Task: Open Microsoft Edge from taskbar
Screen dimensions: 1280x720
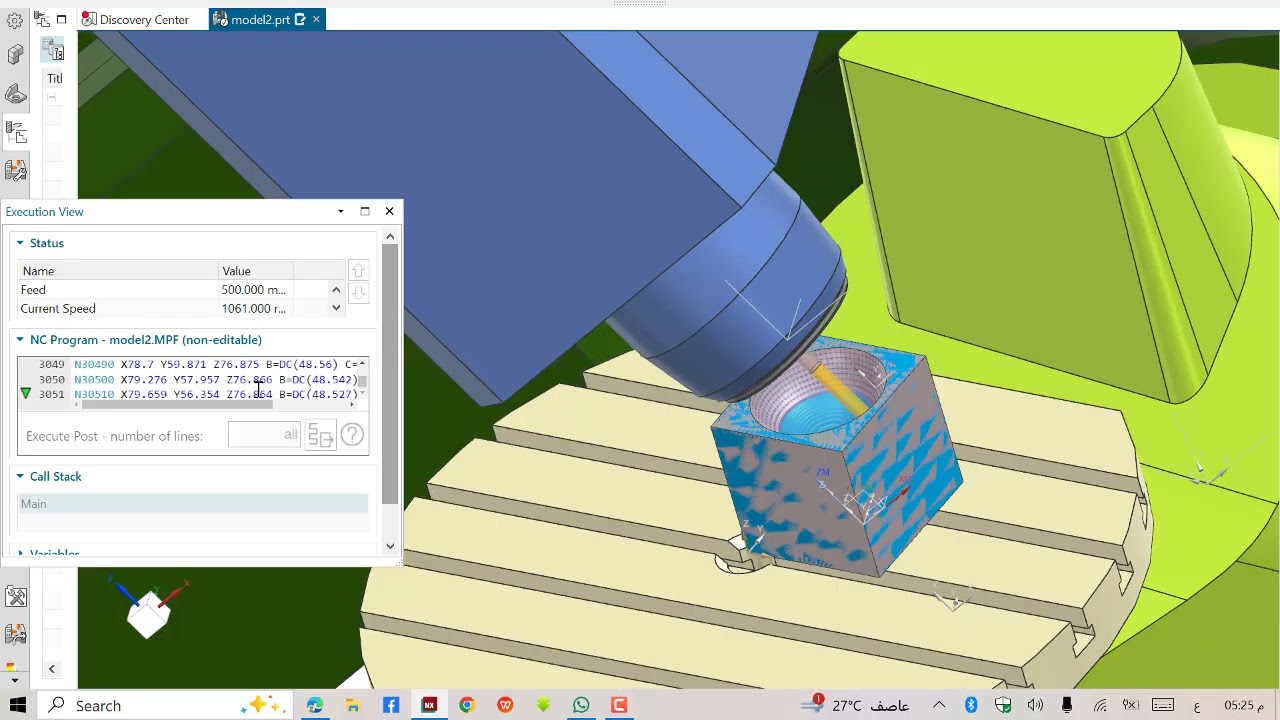Action: (x=315, y=705)
